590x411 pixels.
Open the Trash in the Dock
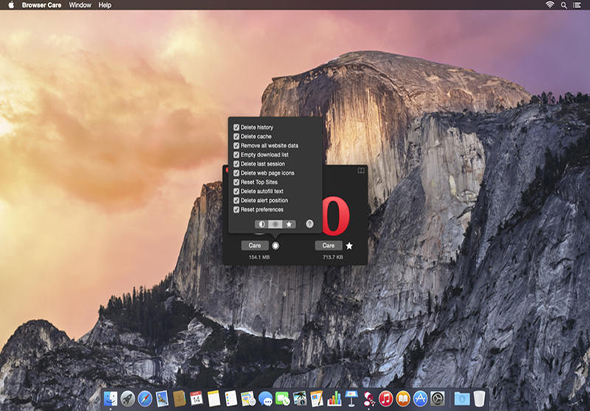click(x=479, y=399)
